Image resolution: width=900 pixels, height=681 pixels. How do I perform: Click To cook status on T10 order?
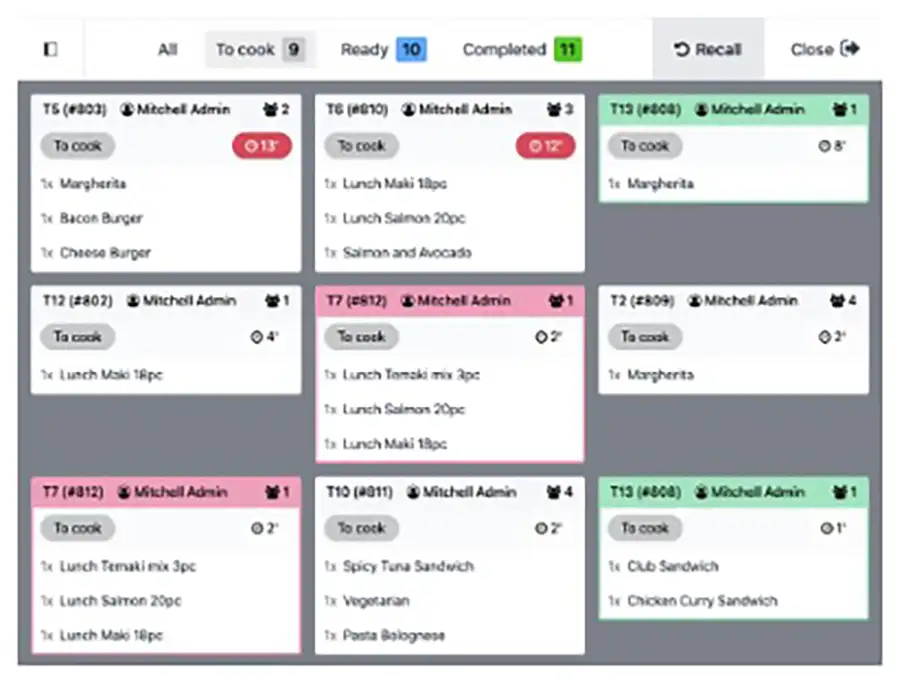pos(361,528)
